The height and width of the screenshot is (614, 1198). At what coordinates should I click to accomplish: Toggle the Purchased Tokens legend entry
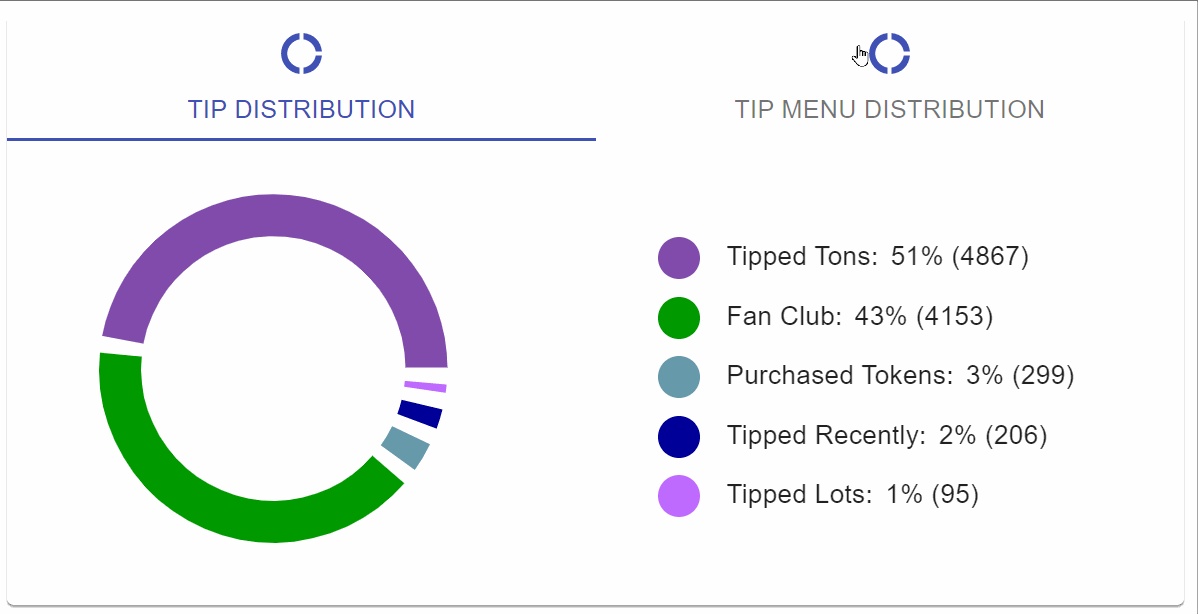(x=900, y=377)
